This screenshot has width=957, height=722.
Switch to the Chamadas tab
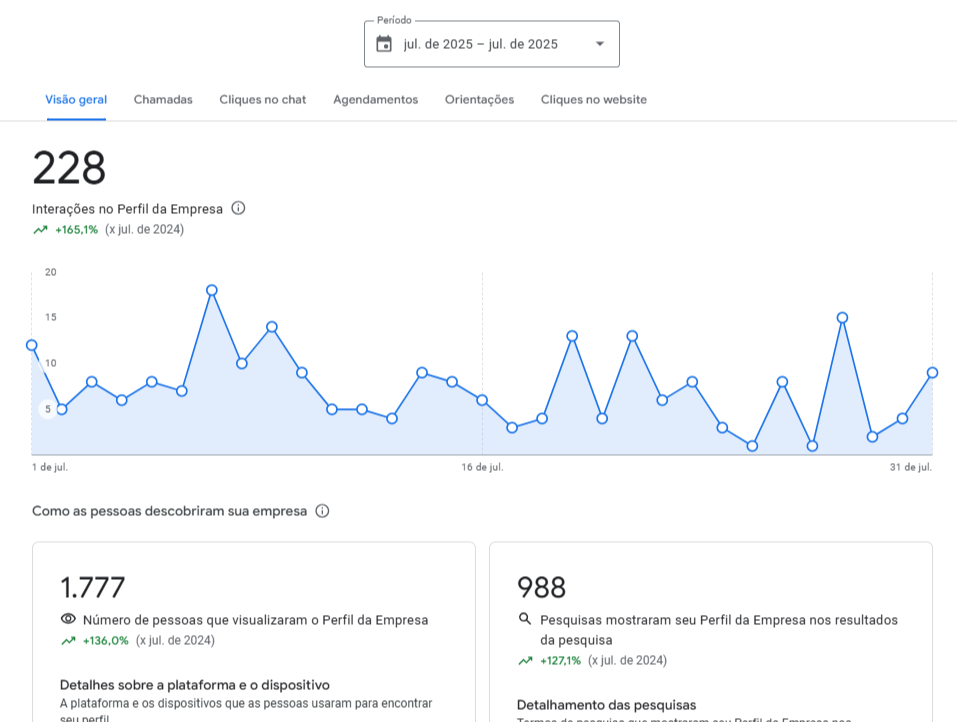[163, 100]
